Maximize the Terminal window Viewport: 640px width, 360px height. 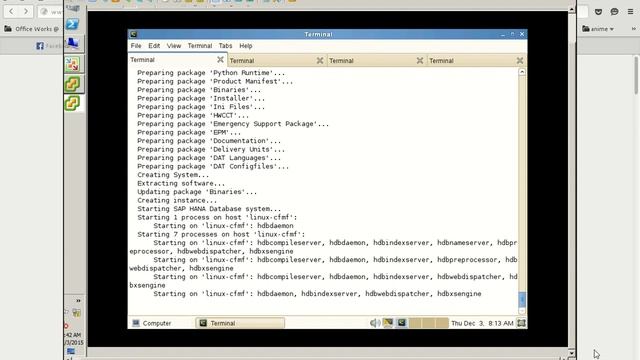512,35
